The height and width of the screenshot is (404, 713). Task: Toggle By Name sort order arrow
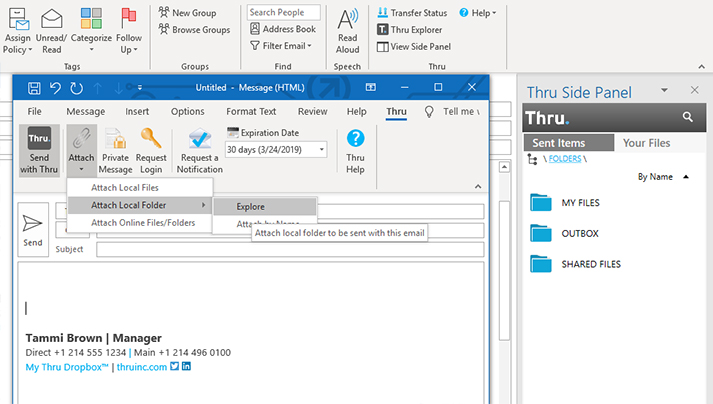pyautogui.click(x=686, y=177)
